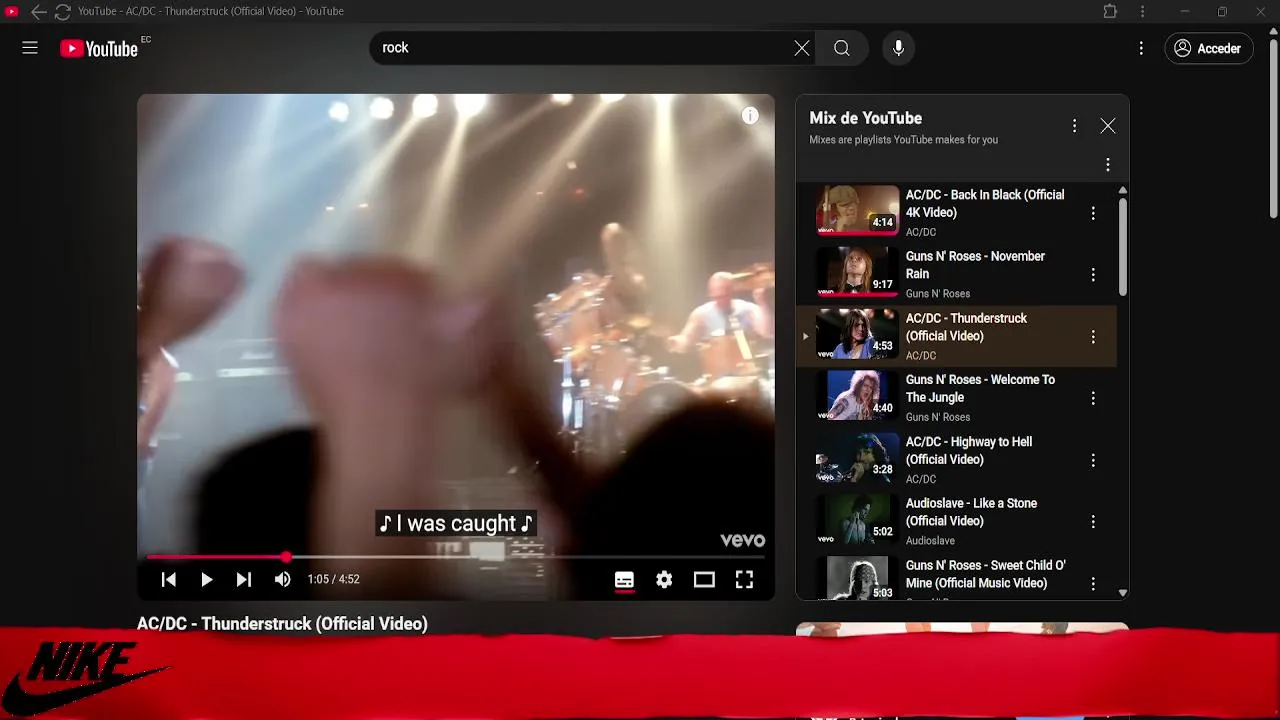1280x720 pixels.
Task: Click the video progress bar scrubber
Action: click(x=286, y=557)
